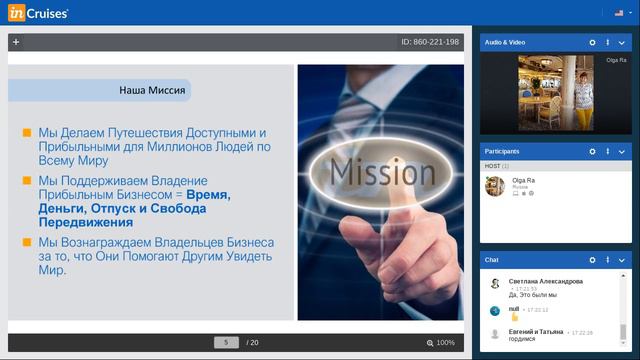Click the Olga Ra label over video
Image resolution: width=640 pixels, height=360 pixels.
[616, 60]
